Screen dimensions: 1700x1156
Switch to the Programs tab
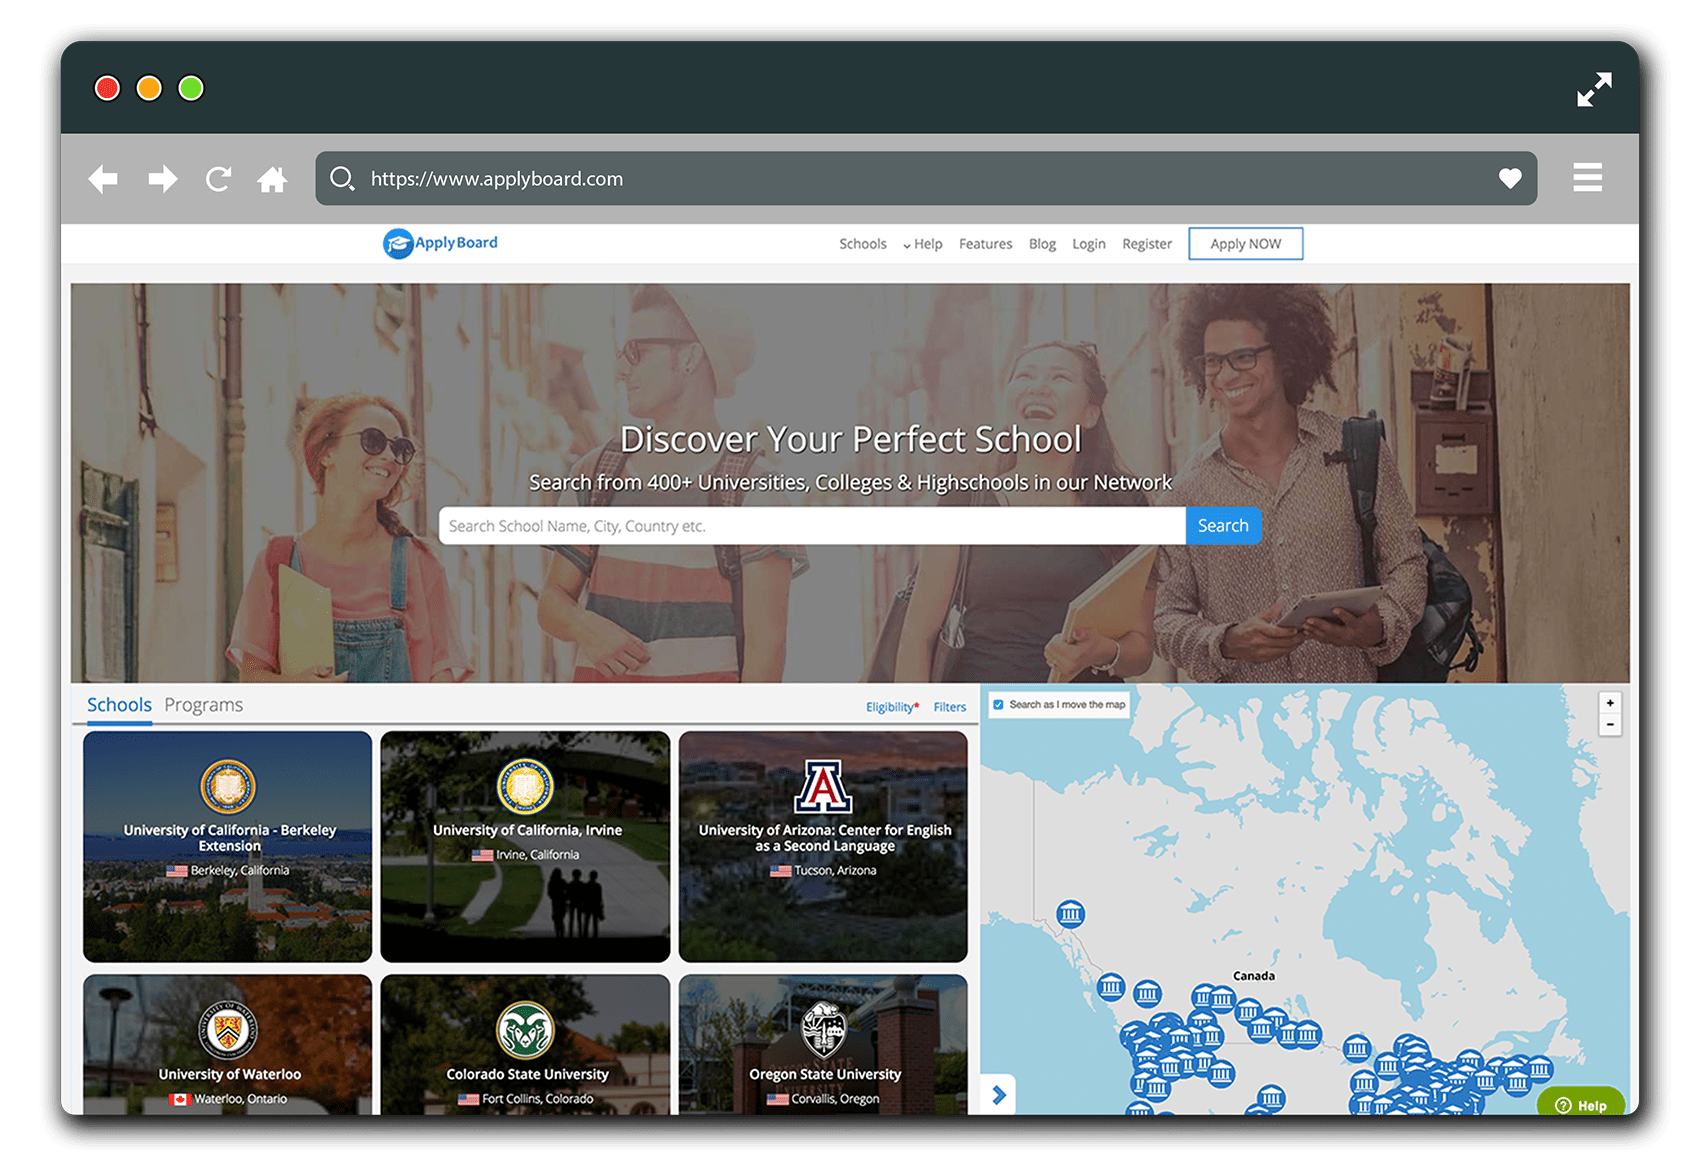point(204,705)
